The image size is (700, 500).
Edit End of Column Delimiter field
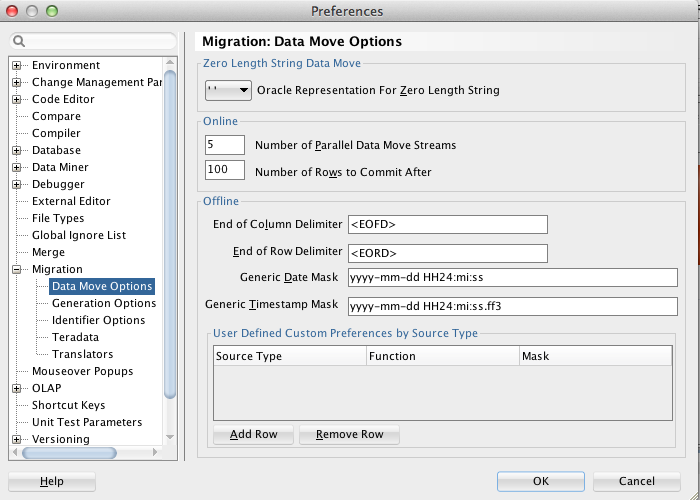pos(448,224)
